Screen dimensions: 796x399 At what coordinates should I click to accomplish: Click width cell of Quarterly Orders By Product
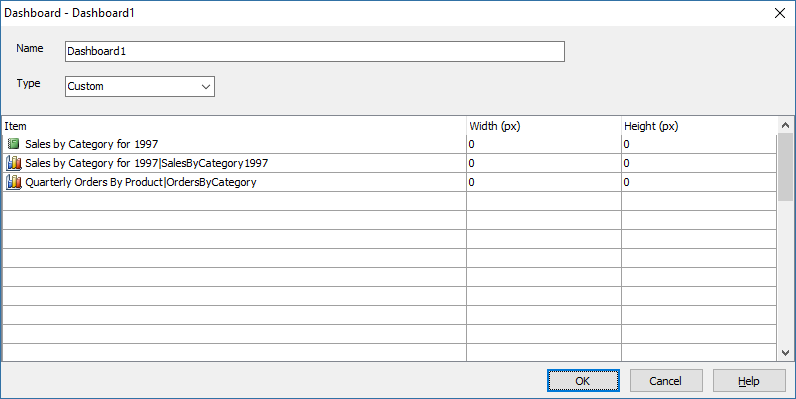click(544, 182)
